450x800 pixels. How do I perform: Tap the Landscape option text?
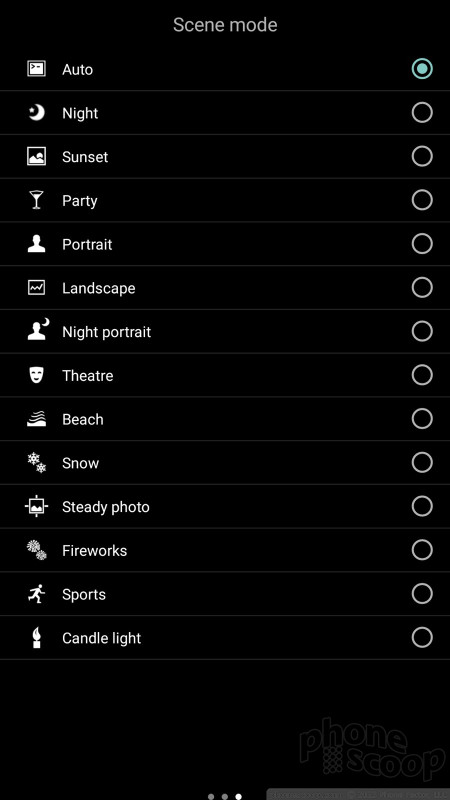[x=98, y=288]
